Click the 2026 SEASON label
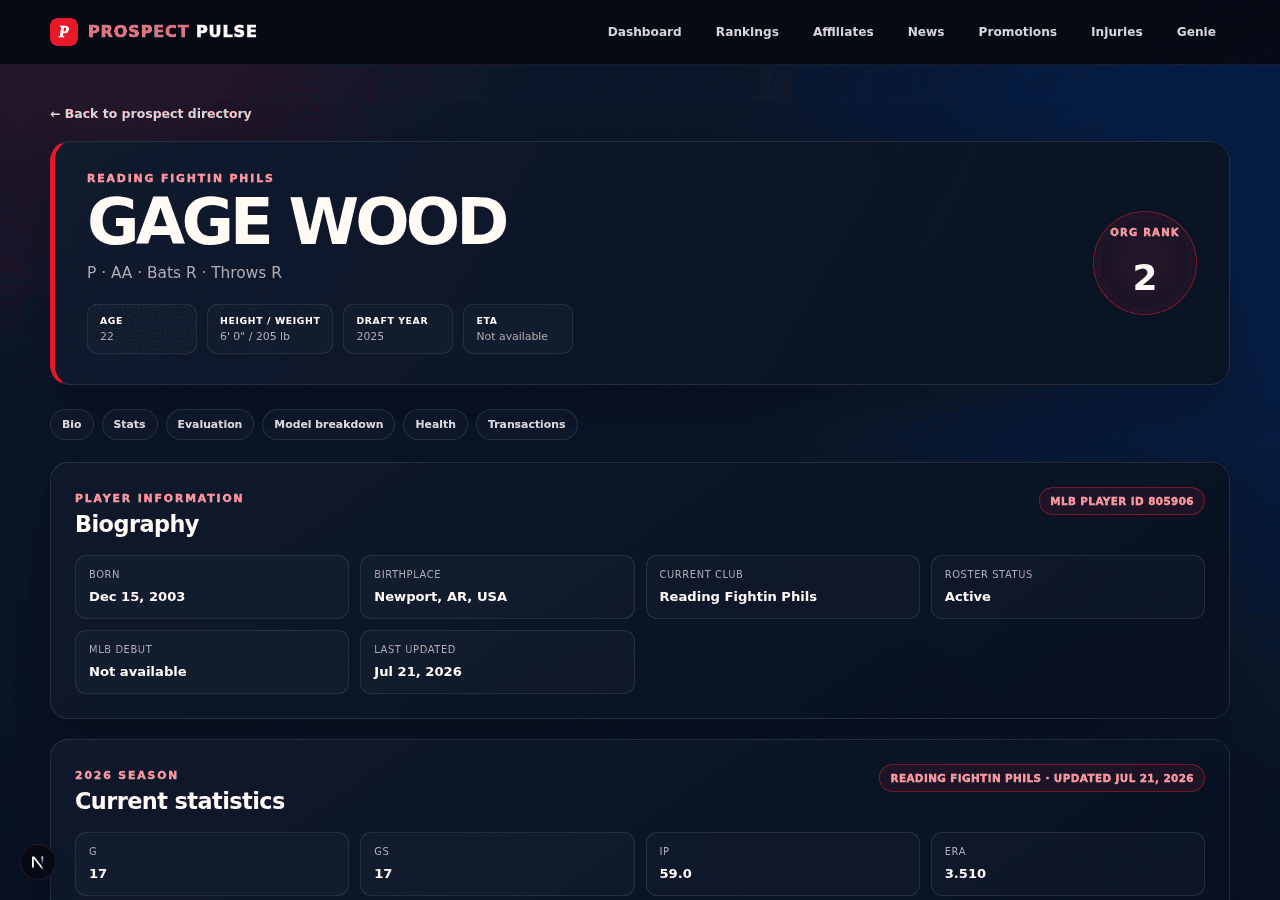Viewport: 1280px width, 900px height. [127, 775]
